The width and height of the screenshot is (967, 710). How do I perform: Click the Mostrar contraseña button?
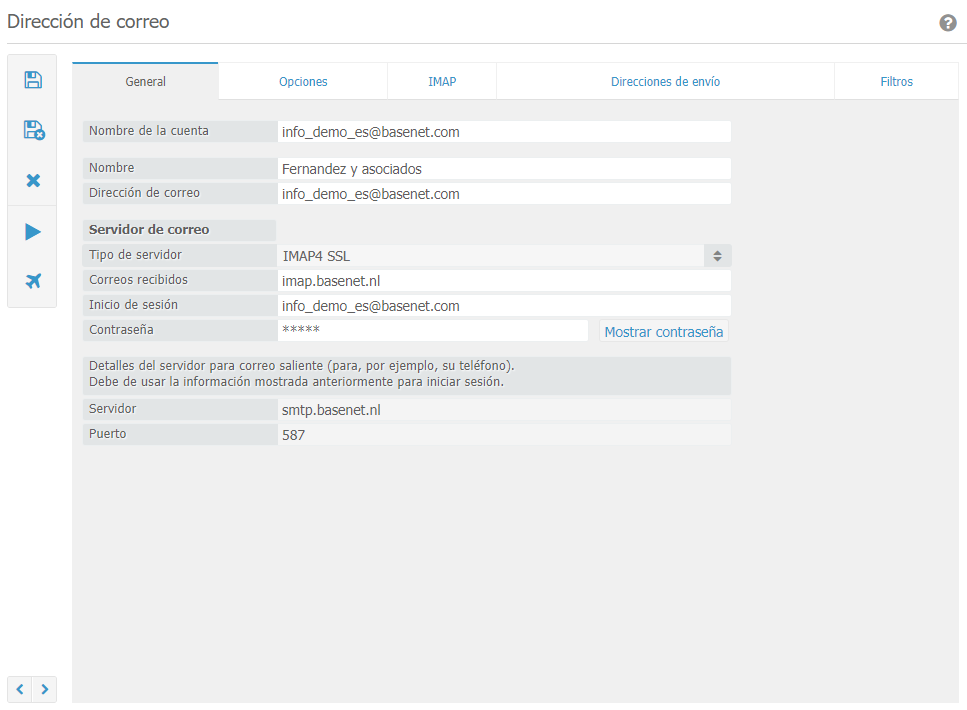point(663,331)
